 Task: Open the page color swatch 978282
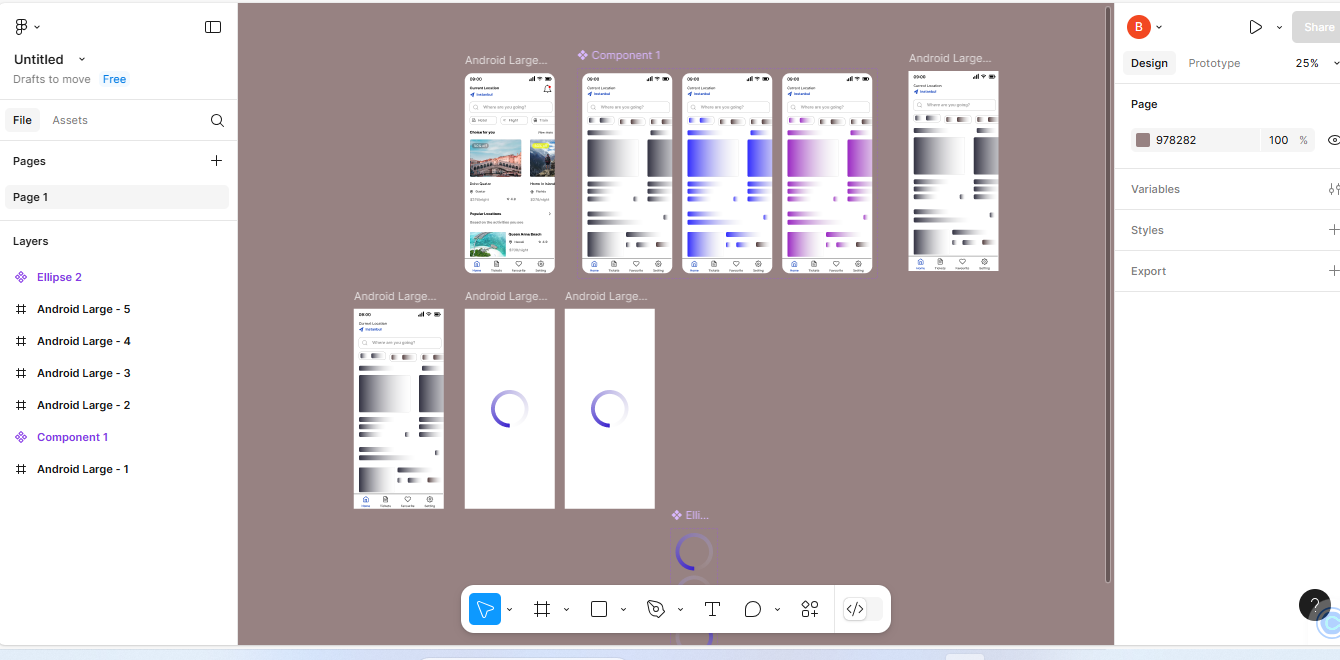(x=1143, y=140)
